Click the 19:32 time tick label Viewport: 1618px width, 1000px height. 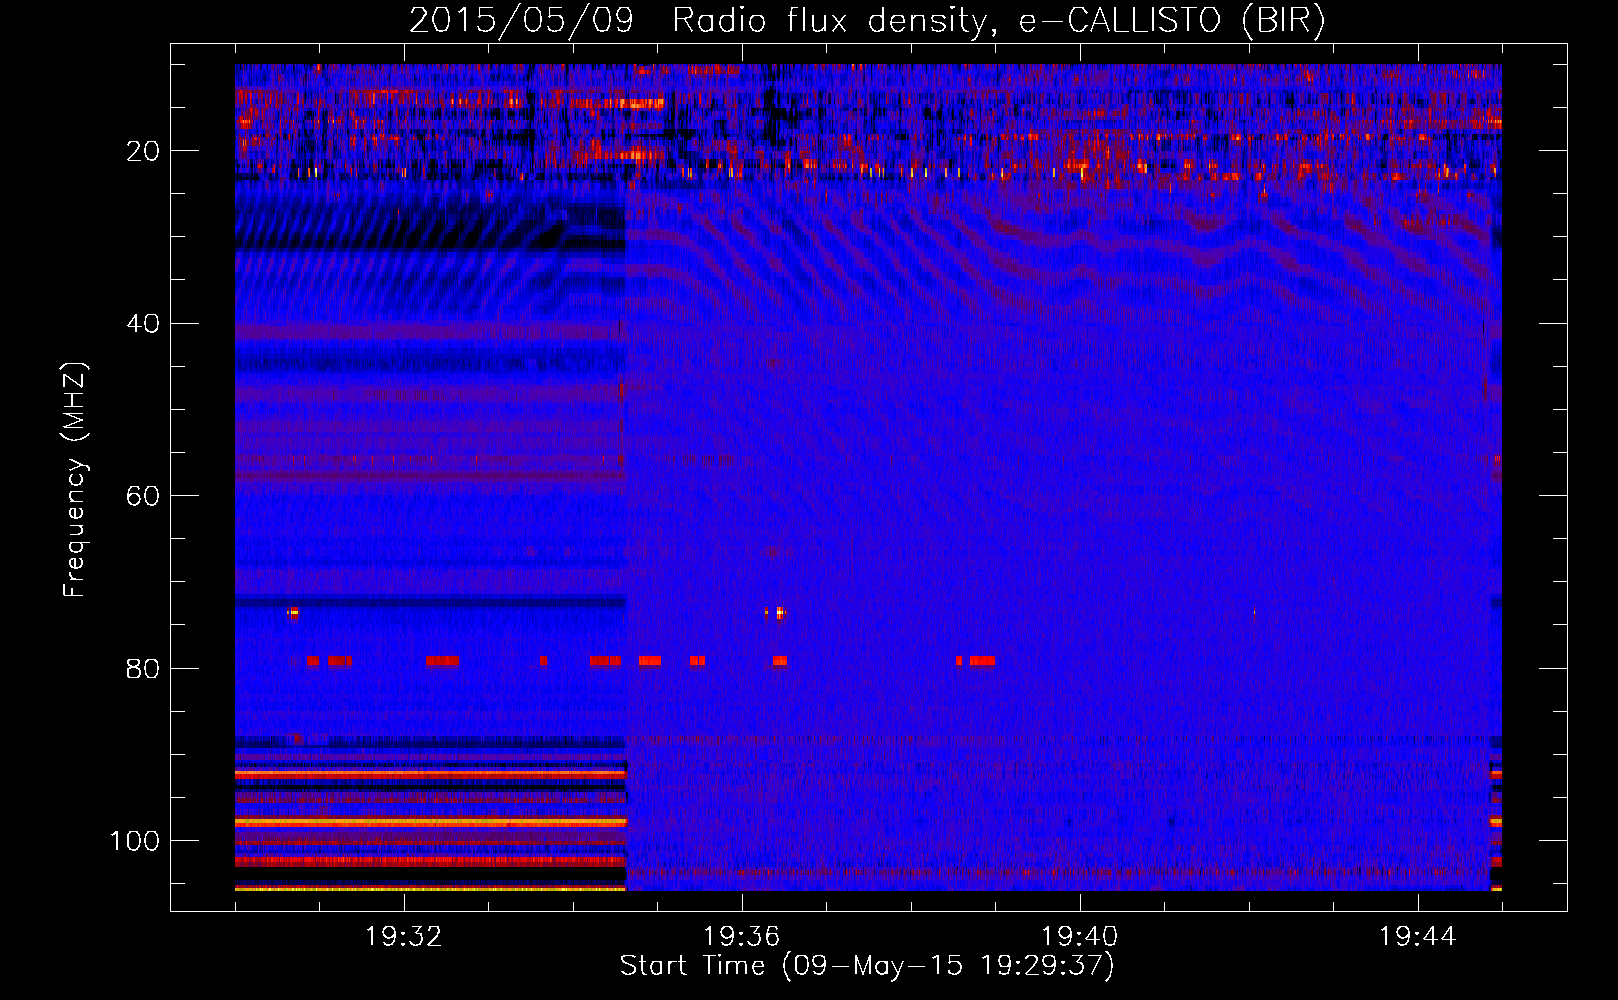pyautogui.click(x=404, y=937)
